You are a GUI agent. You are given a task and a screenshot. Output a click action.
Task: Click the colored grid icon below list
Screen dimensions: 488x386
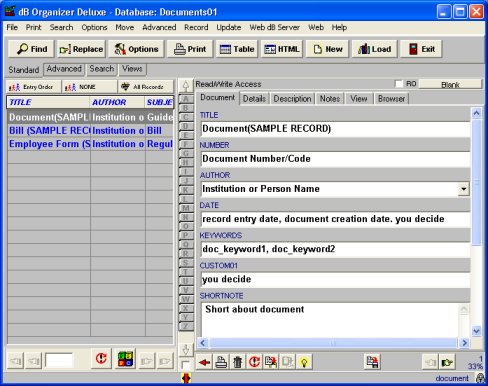click(125, 359)
